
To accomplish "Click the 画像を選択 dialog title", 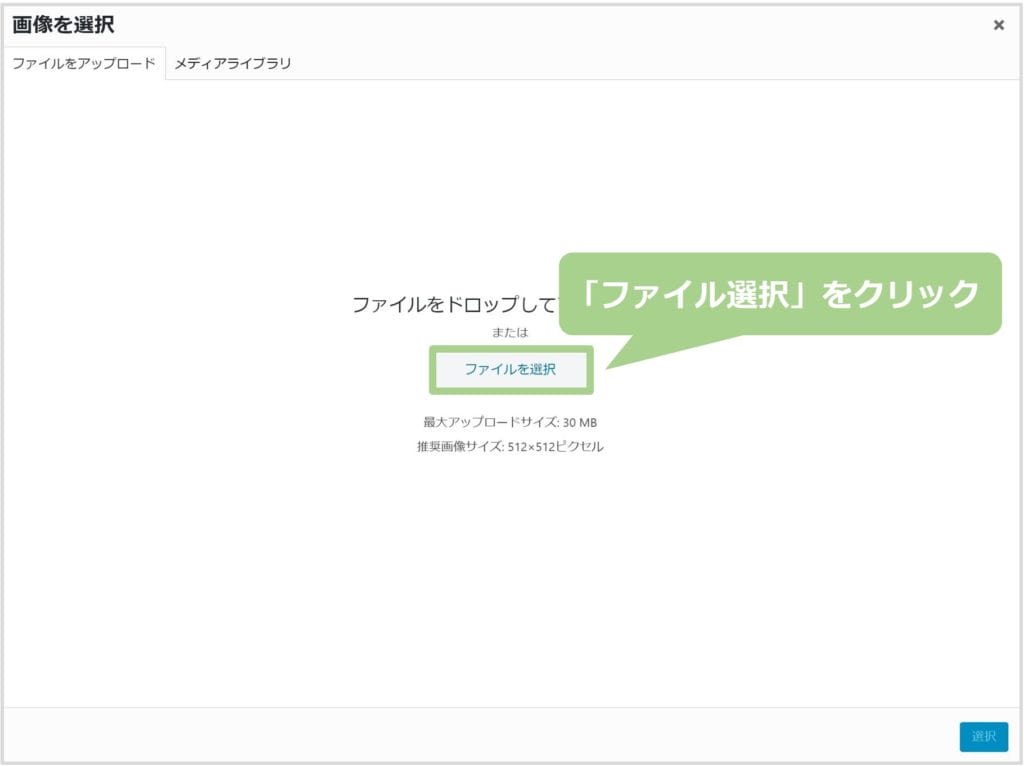I will pyautogui.click(x=63, y=26).
